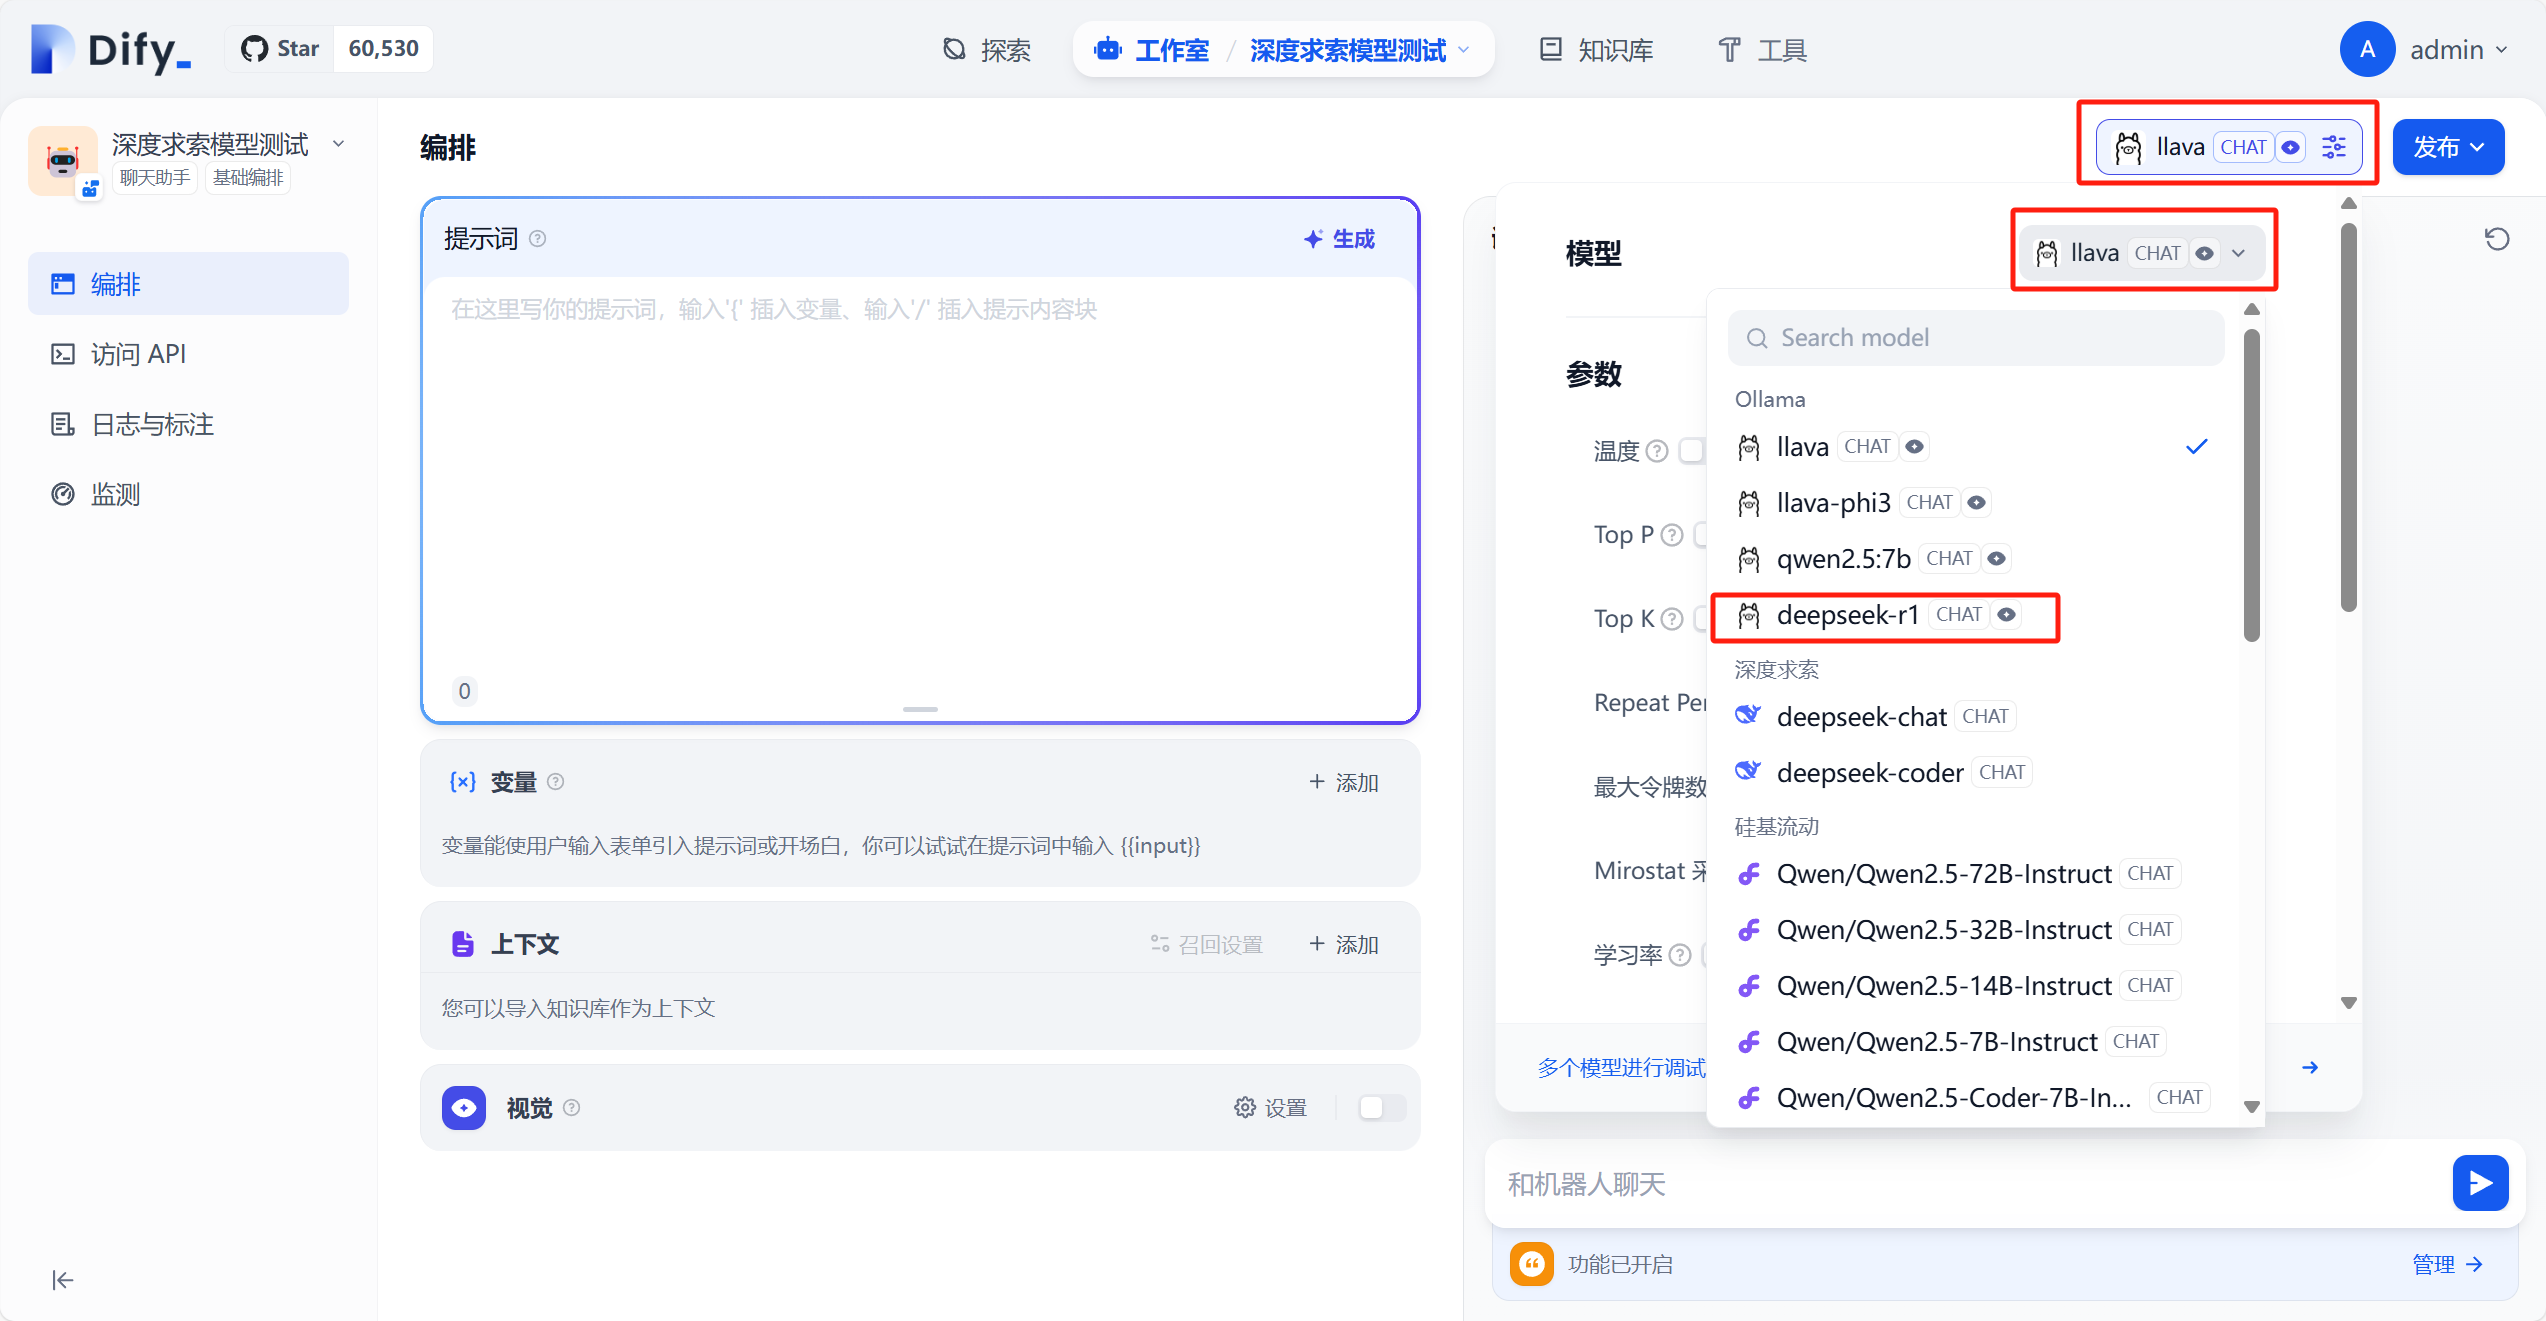Click the reset refresh icon in debug panel

pos(2496,239)
